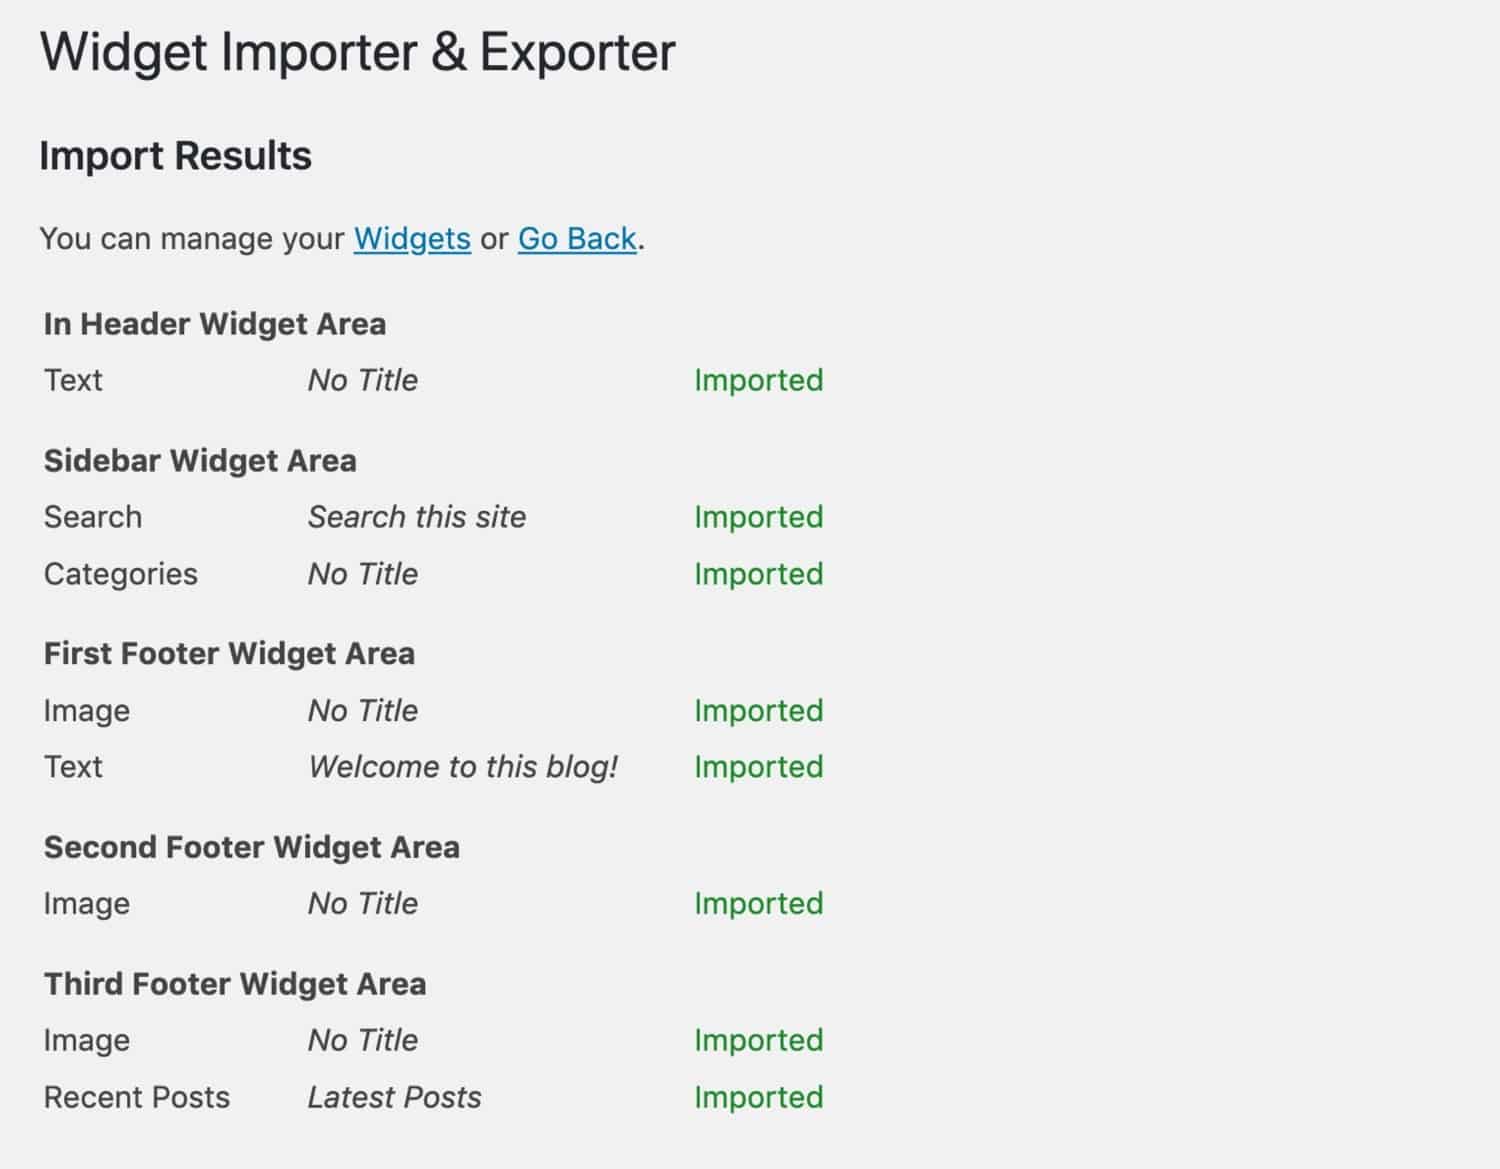Click the Go Back link
1500x1169 pixels.
coord(575,238)
